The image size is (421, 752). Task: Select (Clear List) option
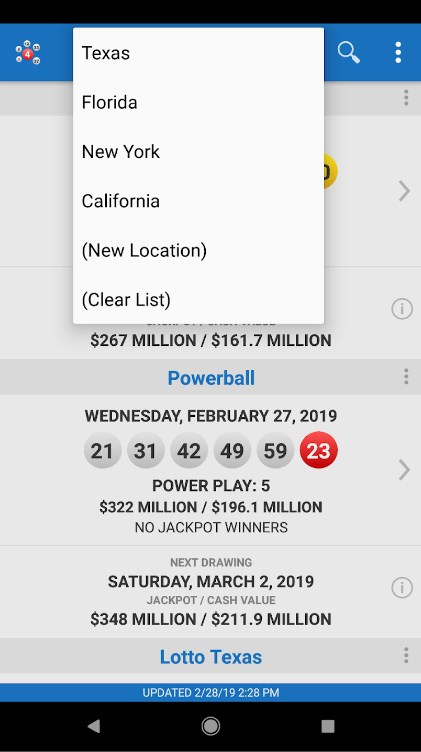click(x=199, y=300)
